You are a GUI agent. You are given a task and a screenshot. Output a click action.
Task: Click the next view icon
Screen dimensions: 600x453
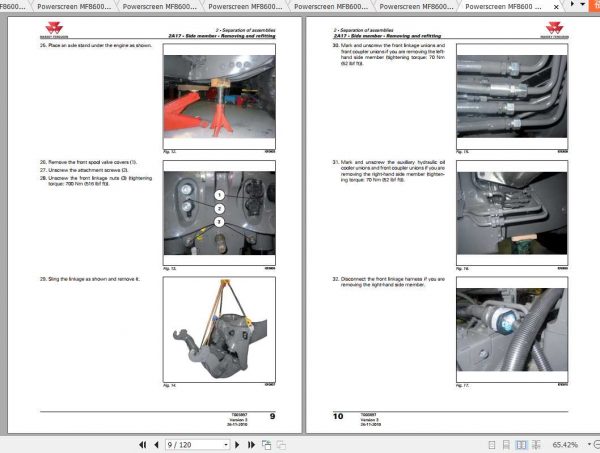point(281,445)
